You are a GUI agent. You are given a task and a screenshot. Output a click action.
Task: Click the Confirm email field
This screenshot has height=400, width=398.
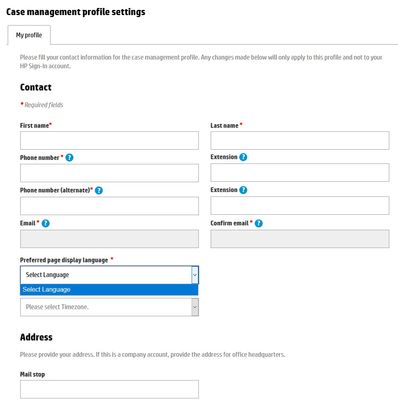click(300, 239)
